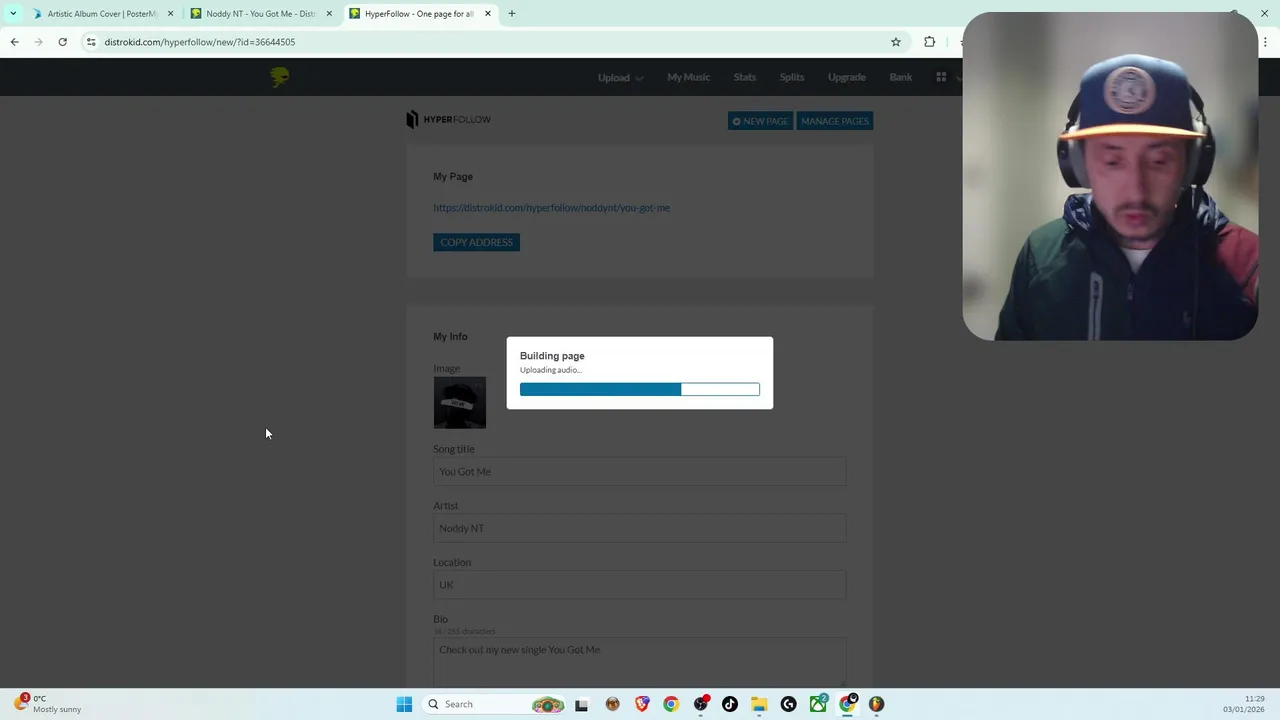Open the apps grid icon in DistroKid header

click(941, 77)
